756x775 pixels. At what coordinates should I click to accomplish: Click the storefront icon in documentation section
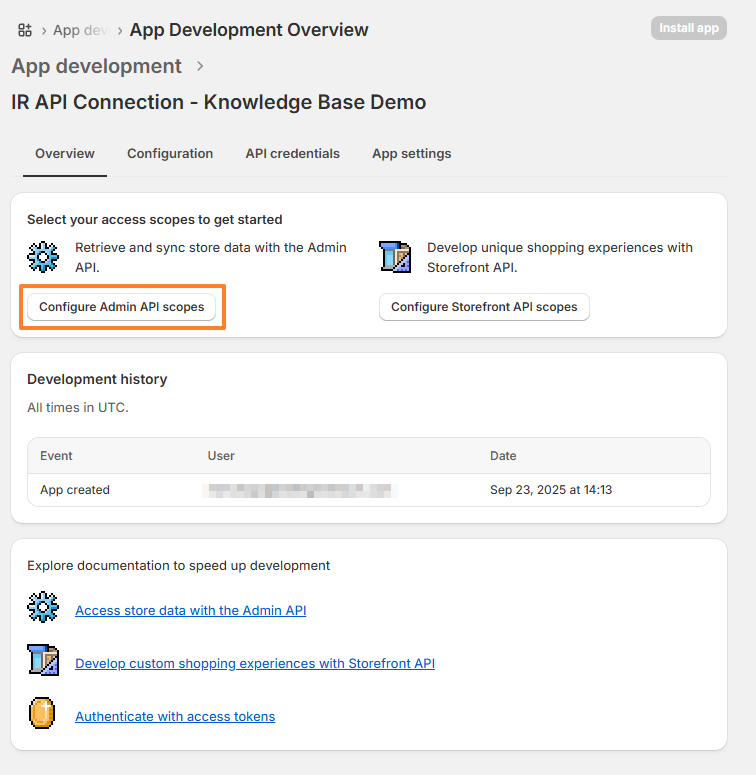pyautogui.click(x=43, y=661)
